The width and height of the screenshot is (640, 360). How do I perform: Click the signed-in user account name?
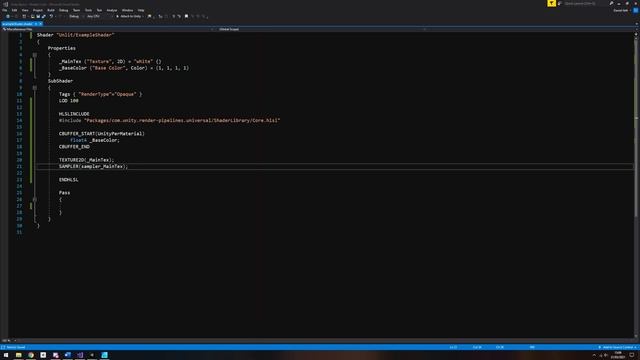621,11
